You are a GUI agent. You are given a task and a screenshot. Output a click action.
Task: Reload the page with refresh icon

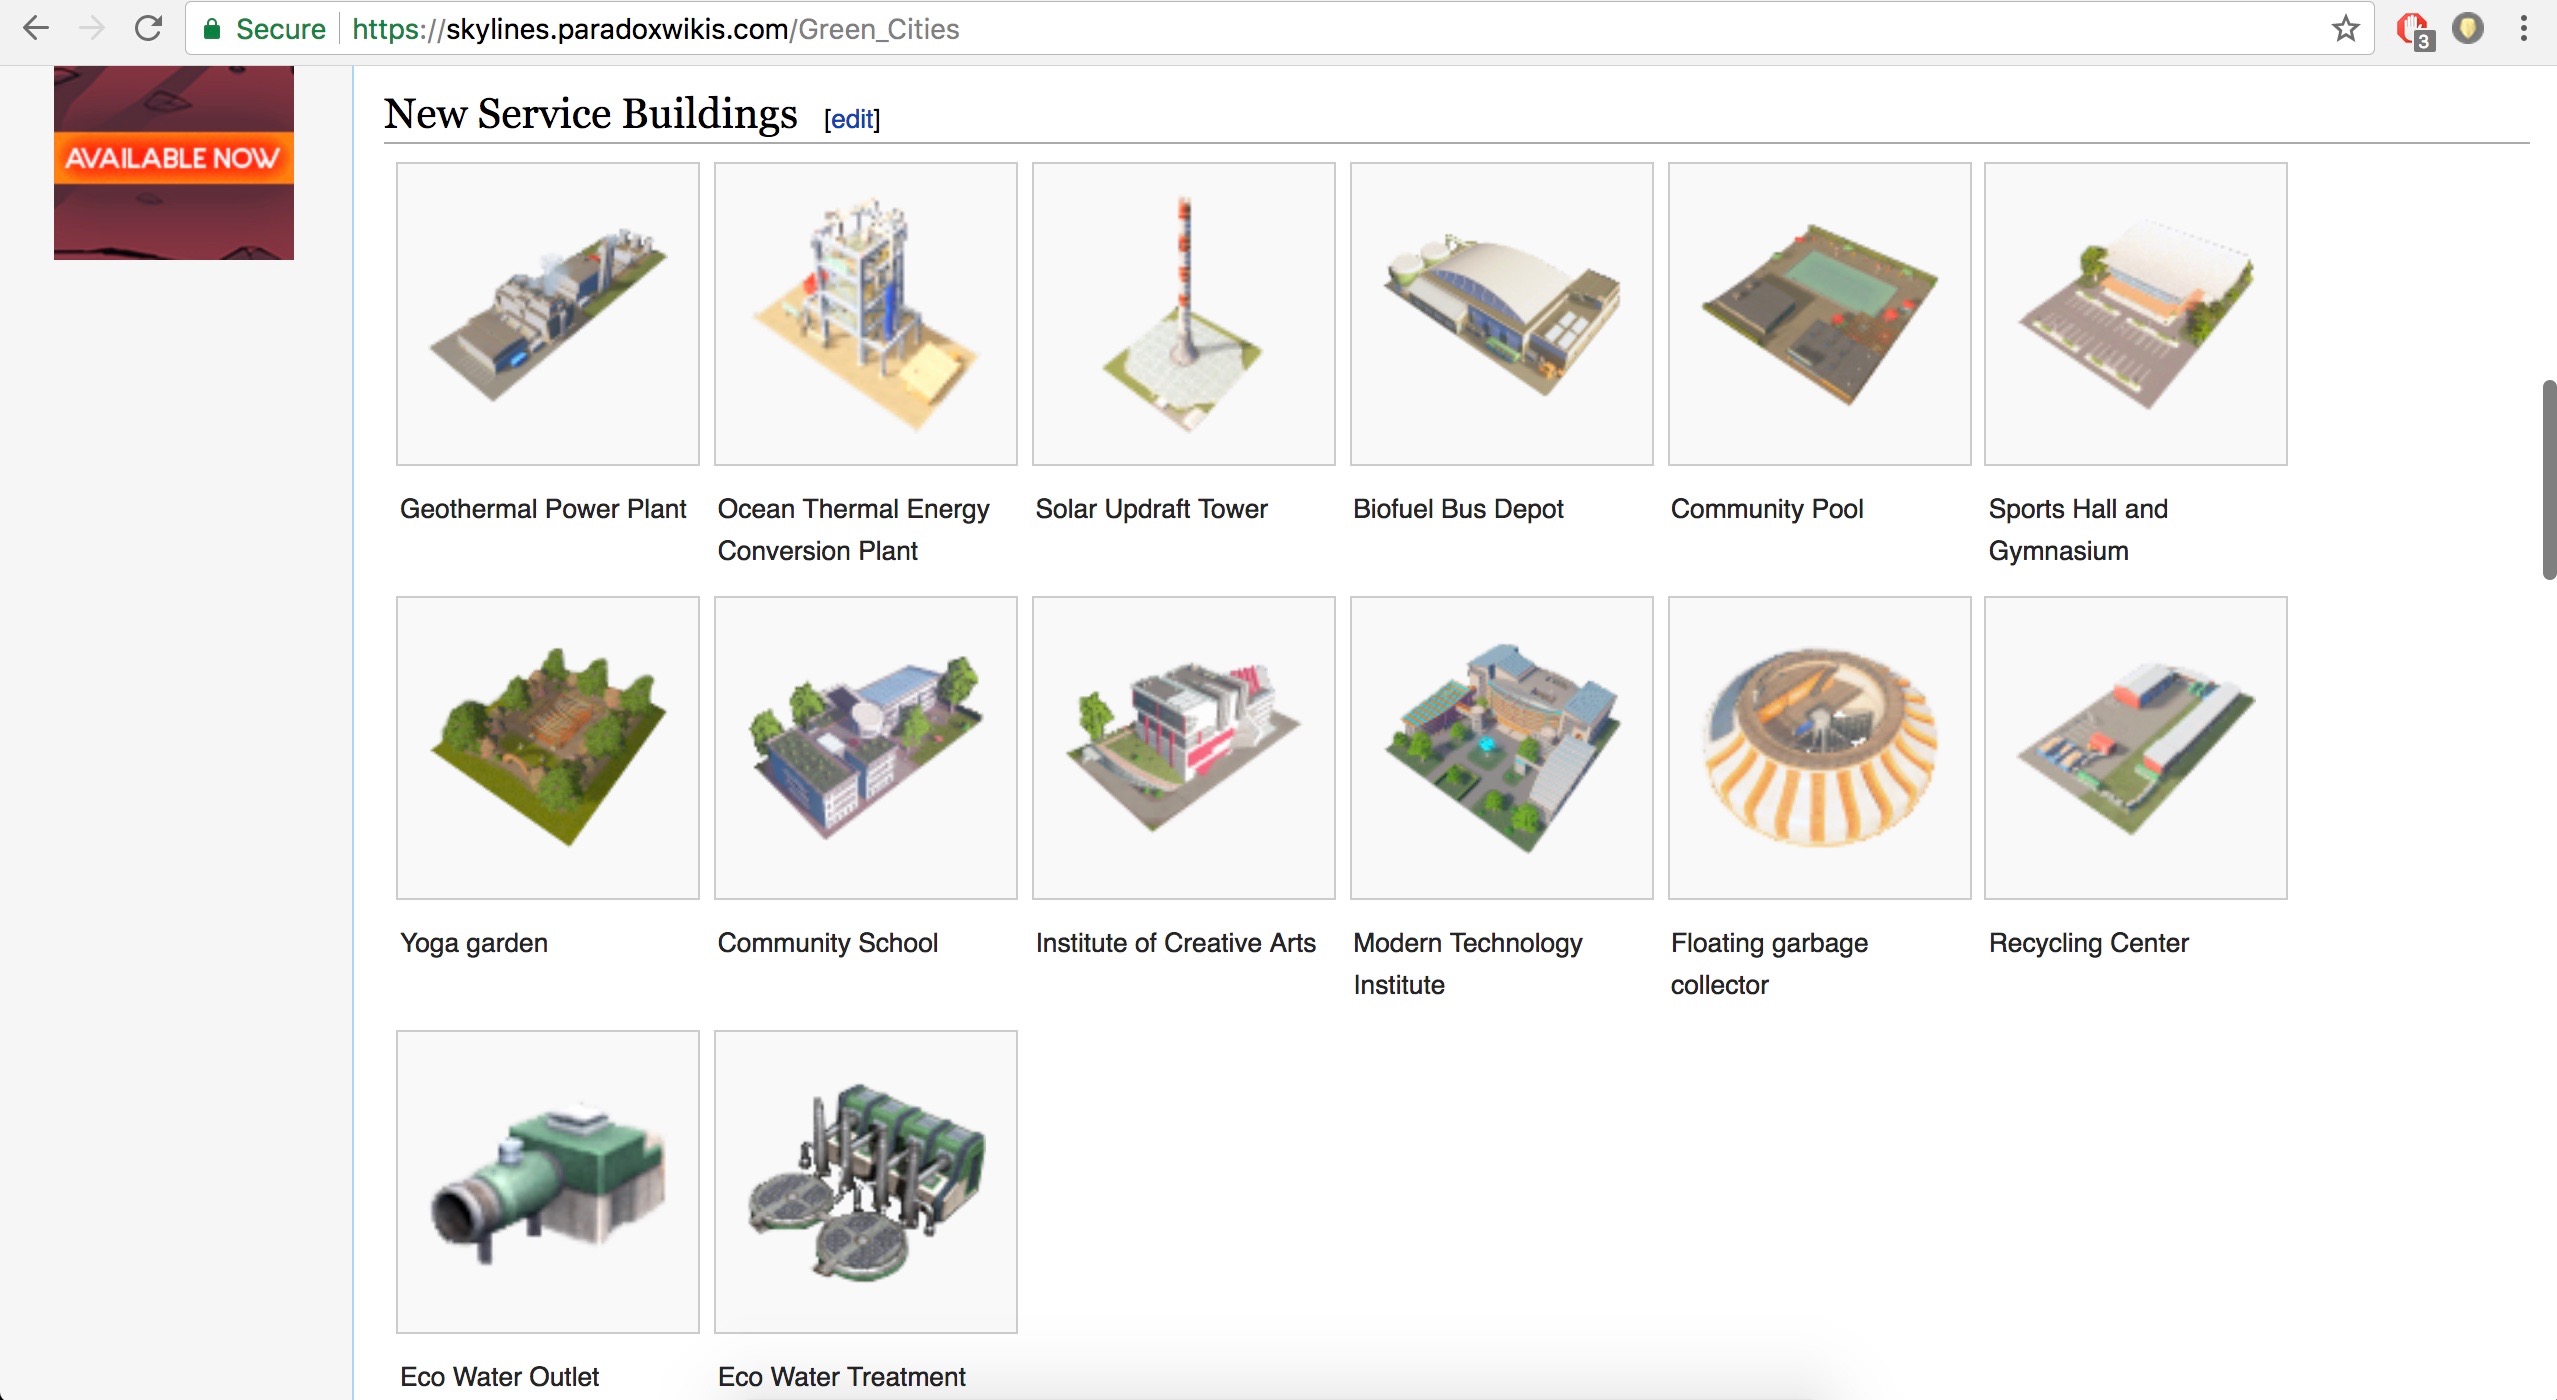[148, 28]
